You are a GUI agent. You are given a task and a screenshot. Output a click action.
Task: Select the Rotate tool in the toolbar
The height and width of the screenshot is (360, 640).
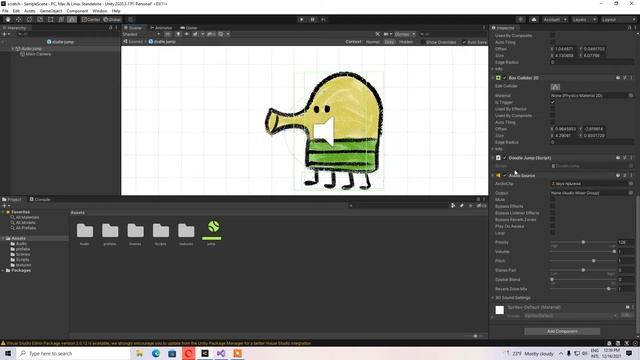tap(29, 20)
